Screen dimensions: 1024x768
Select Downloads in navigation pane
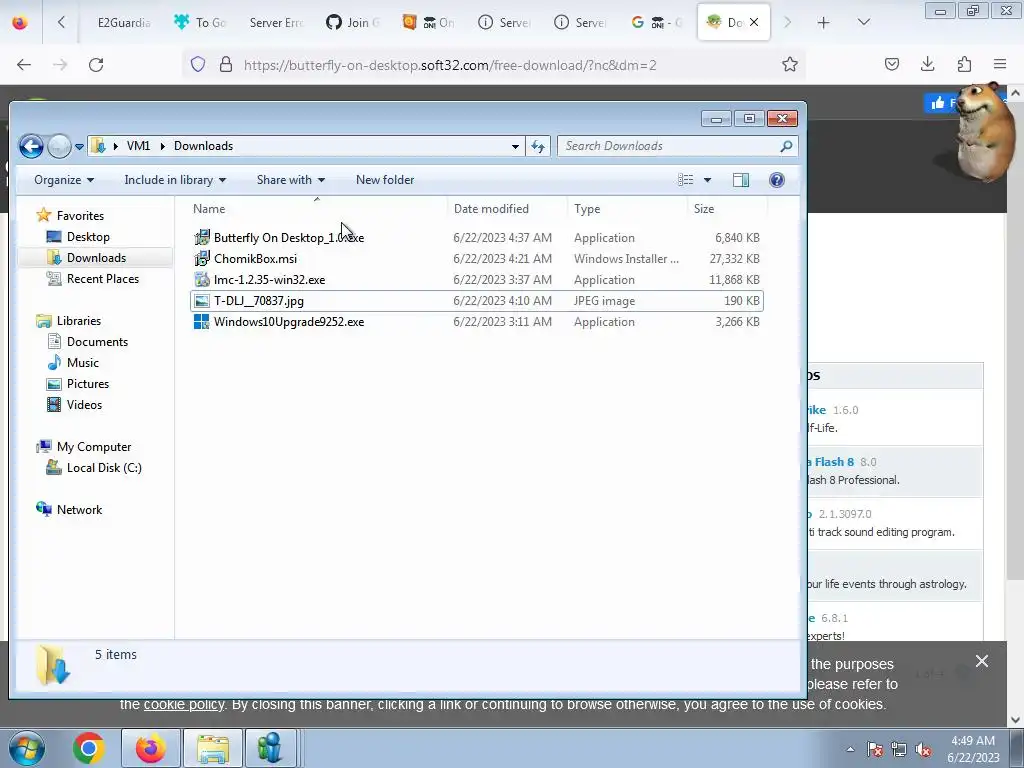pyautogui.click(x=96, y=258)
